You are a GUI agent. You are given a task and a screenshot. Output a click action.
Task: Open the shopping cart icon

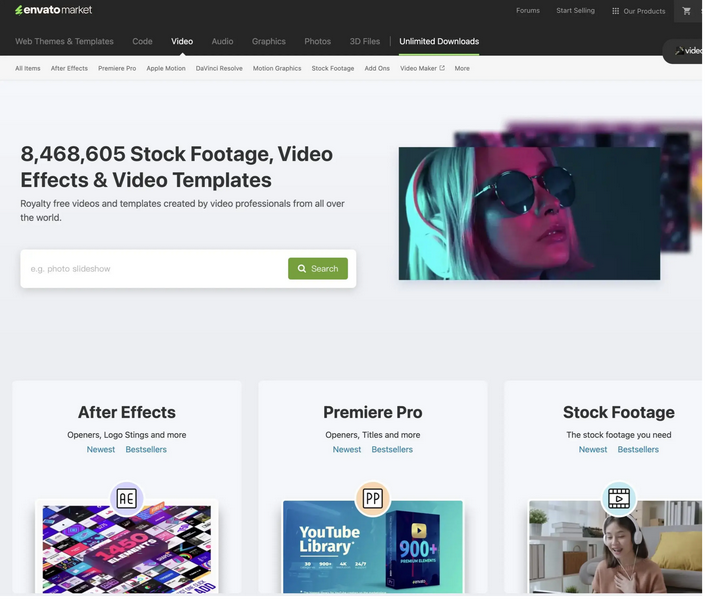tap(686, 11)
